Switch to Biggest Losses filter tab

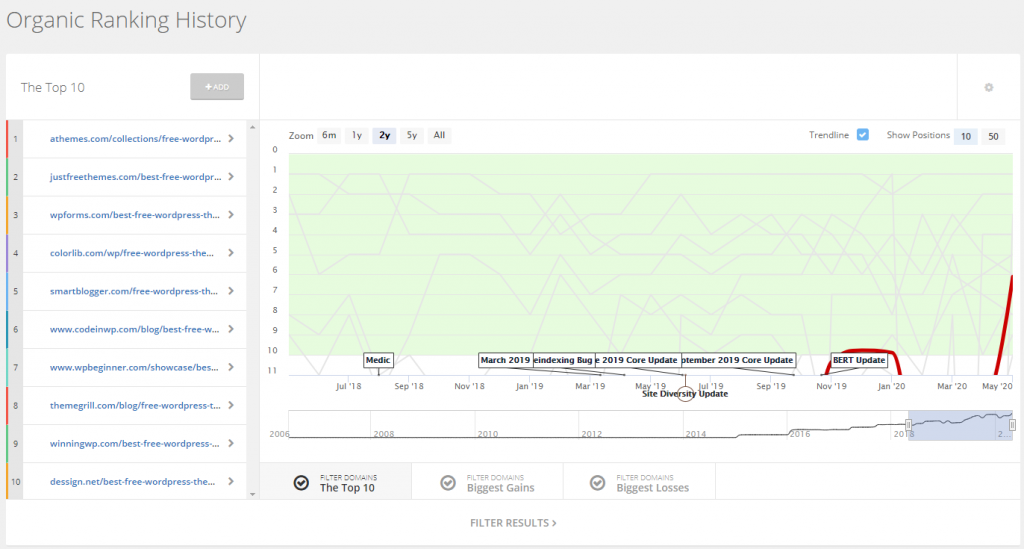click(x=652, y=483)
